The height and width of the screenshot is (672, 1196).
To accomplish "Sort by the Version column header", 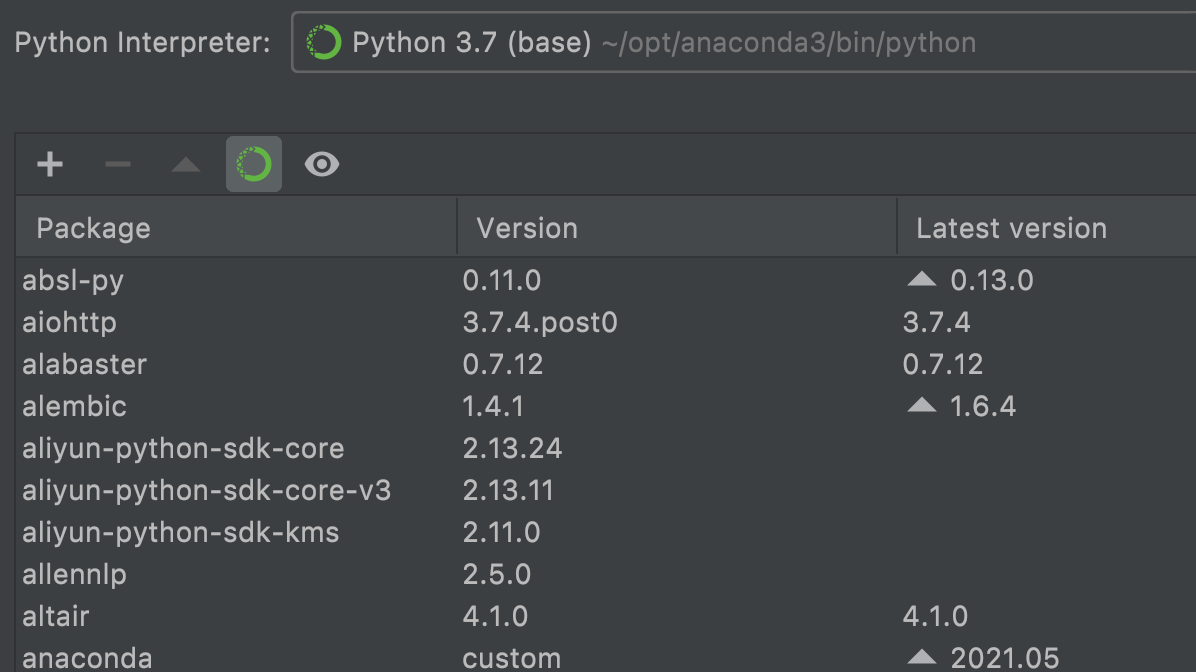I will click(527, 228).
